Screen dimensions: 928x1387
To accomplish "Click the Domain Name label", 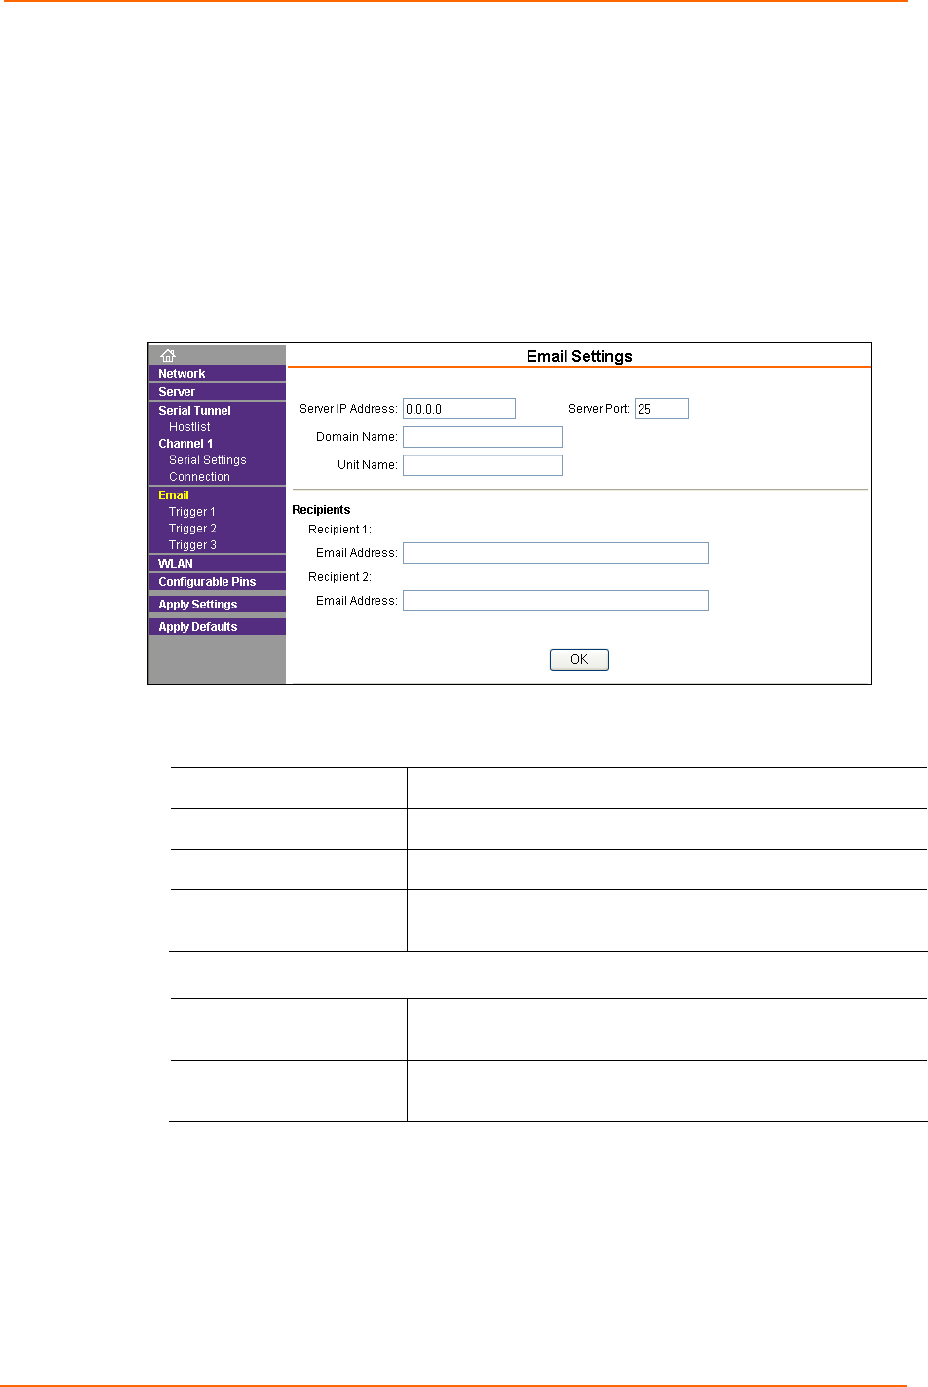I will tap(357, 437).
